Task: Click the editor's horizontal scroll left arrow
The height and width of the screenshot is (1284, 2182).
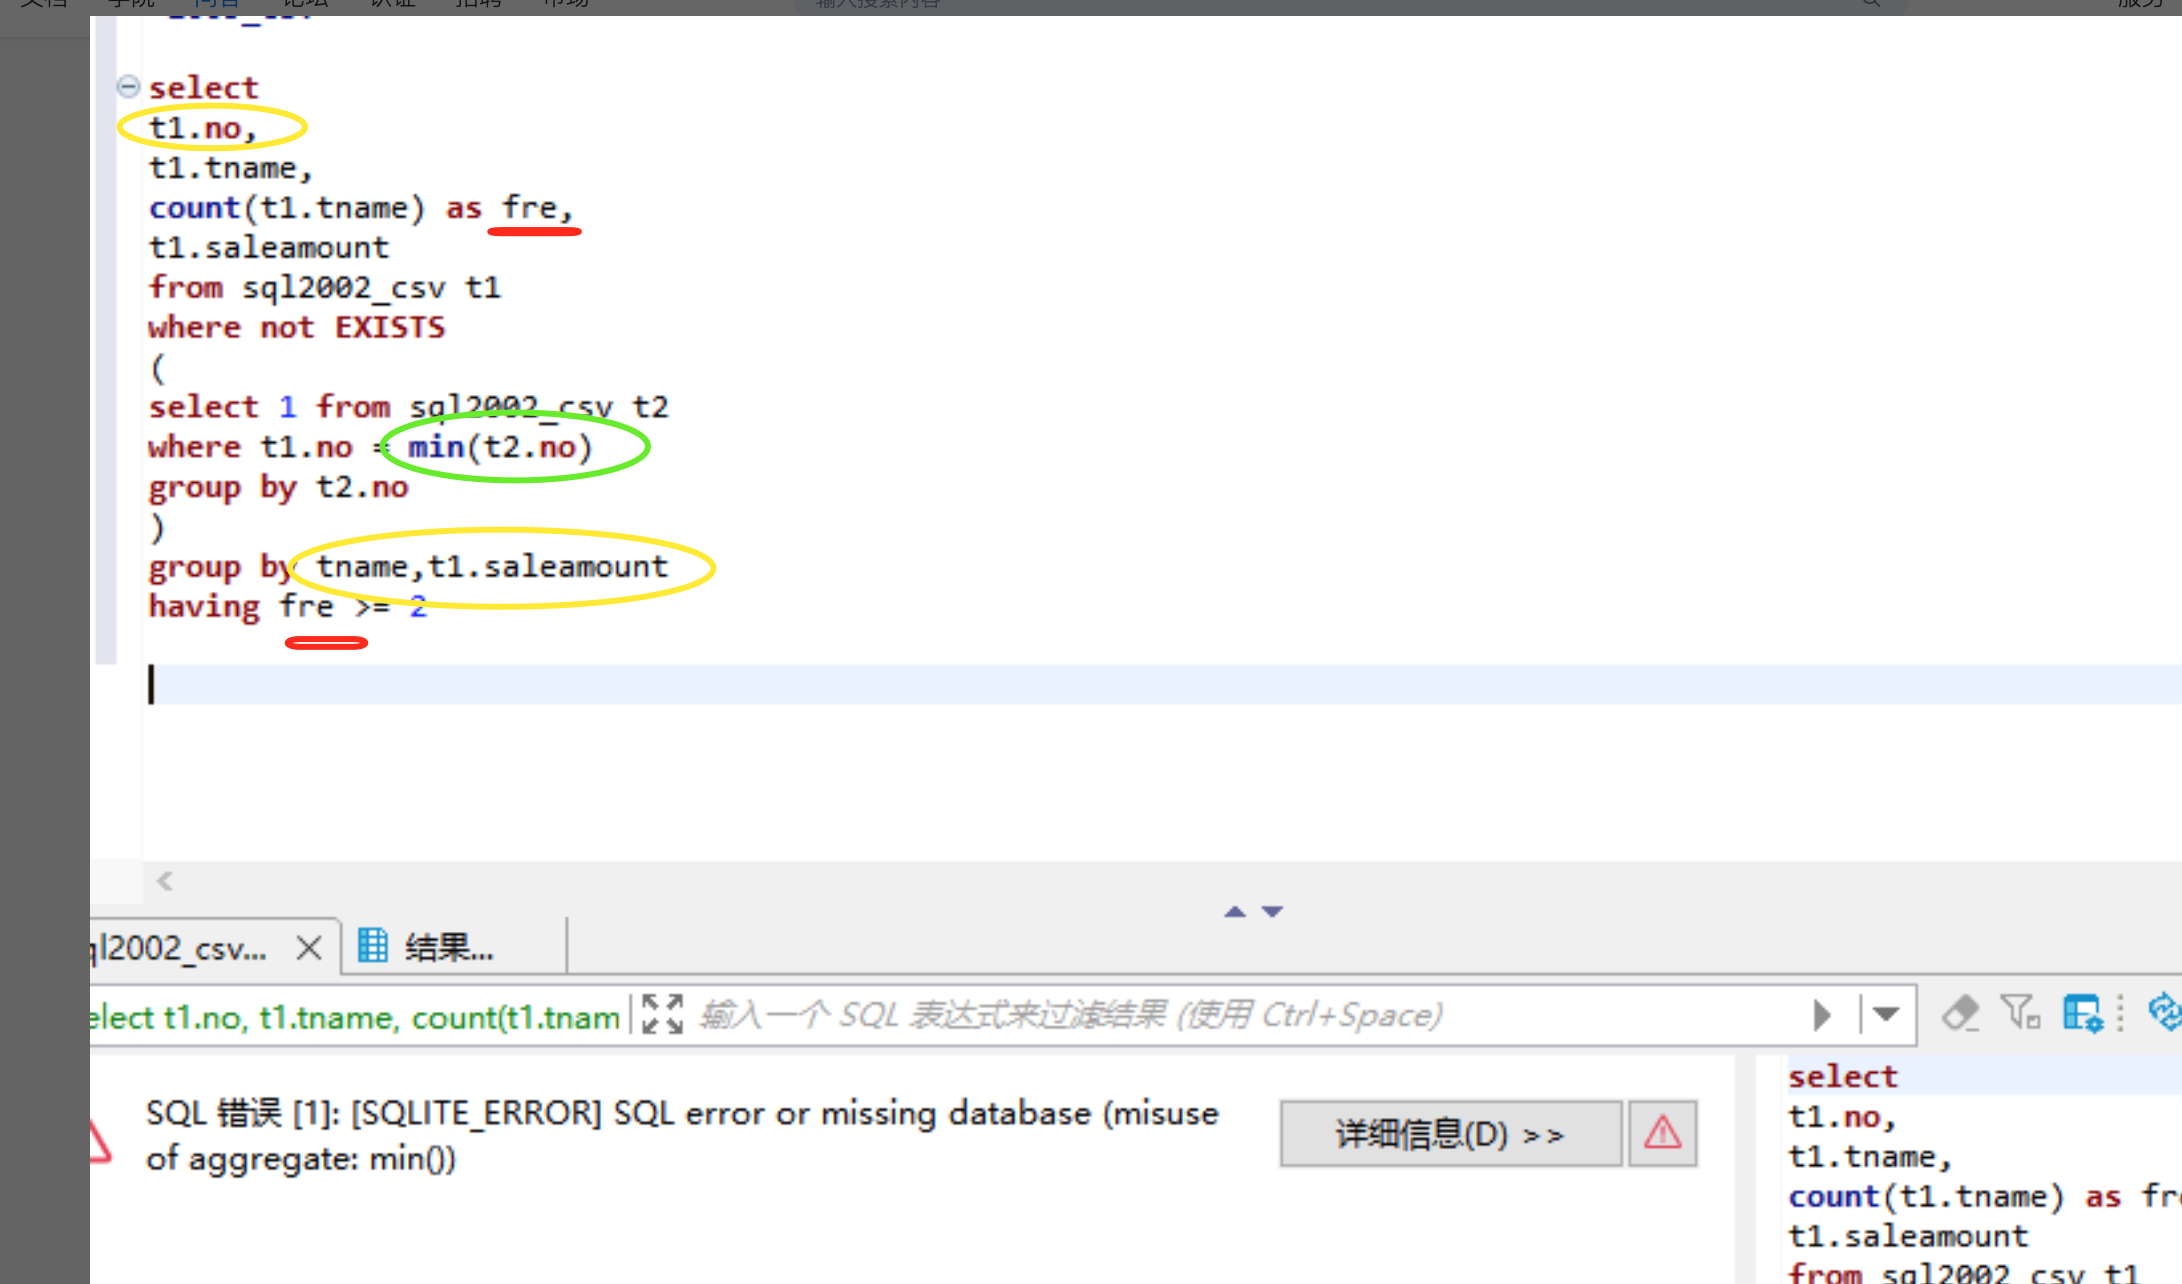Action: (x=165, y=881)
